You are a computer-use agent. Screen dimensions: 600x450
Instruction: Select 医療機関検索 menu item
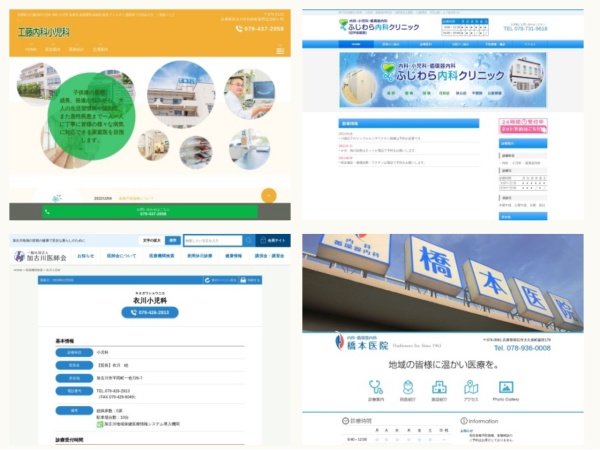tap(161, 256)
